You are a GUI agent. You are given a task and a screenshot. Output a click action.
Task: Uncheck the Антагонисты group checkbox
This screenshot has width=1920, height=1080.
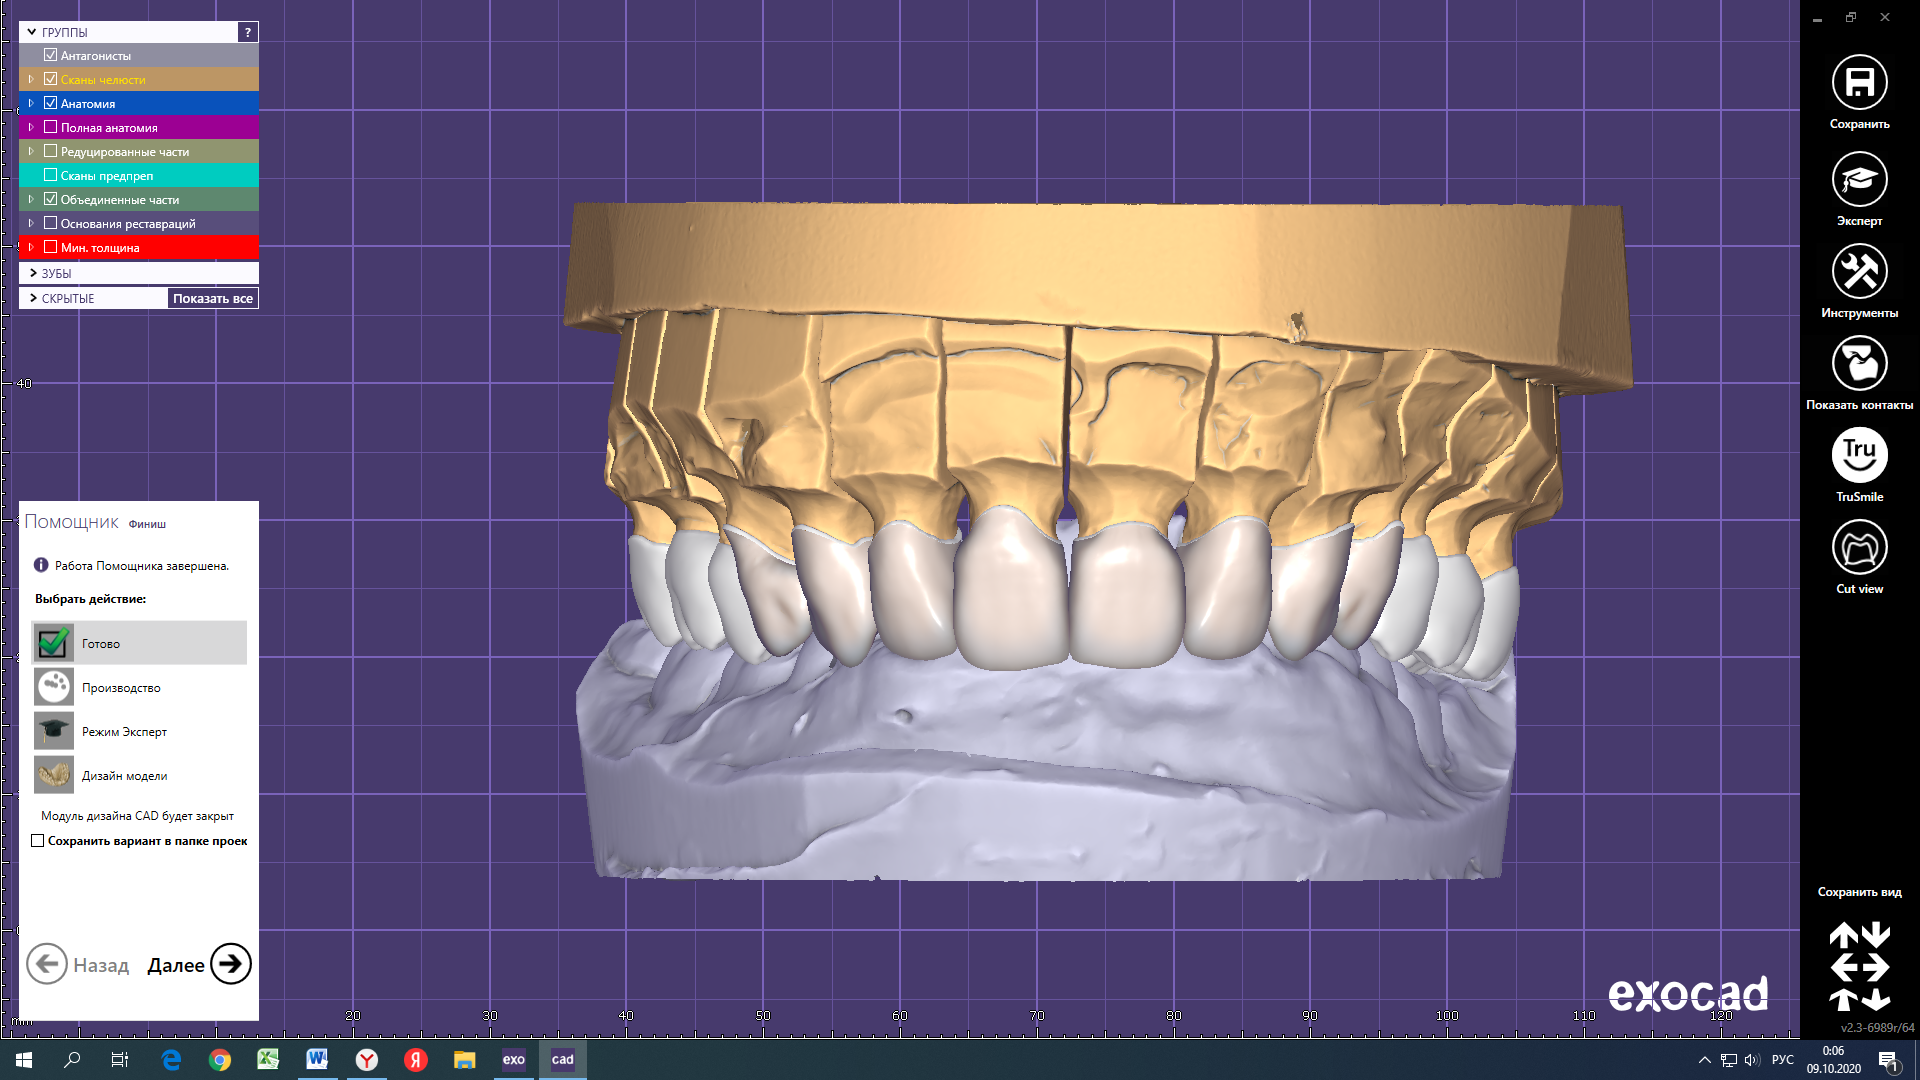[x=51, y=55]
